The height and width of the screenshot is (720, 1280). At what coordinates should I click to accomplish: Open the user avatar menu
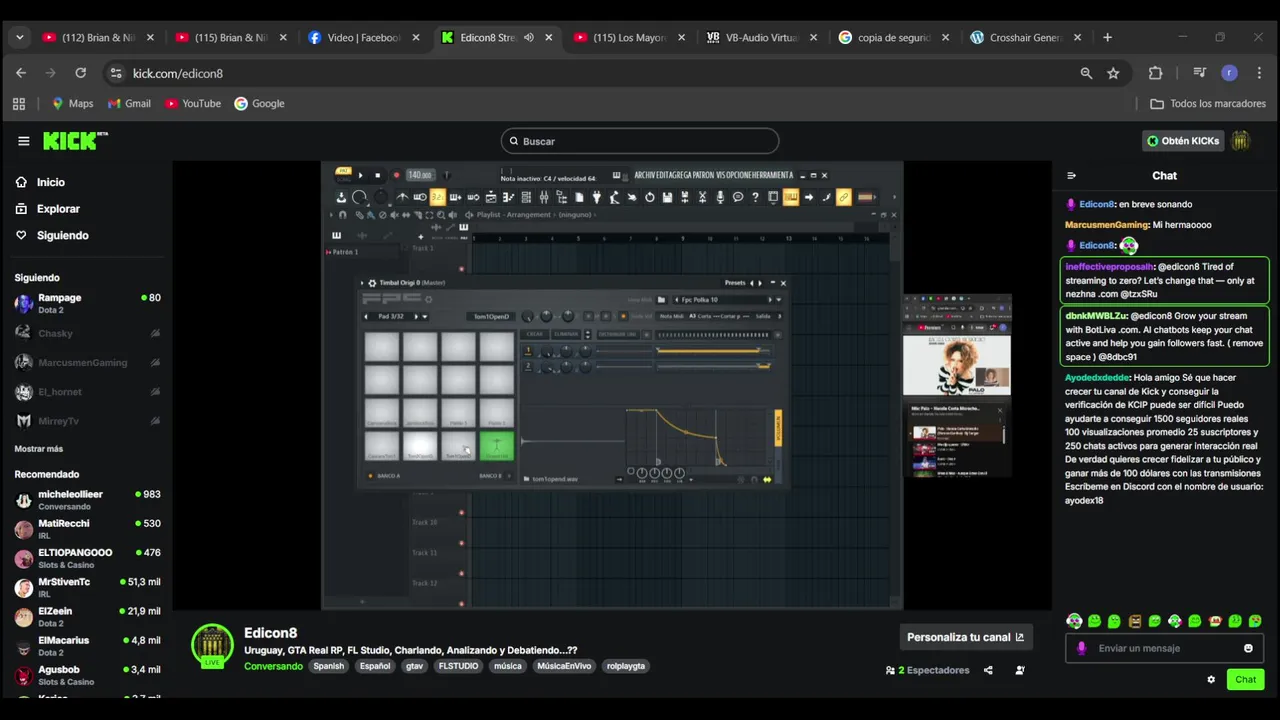click(1241, 141)
